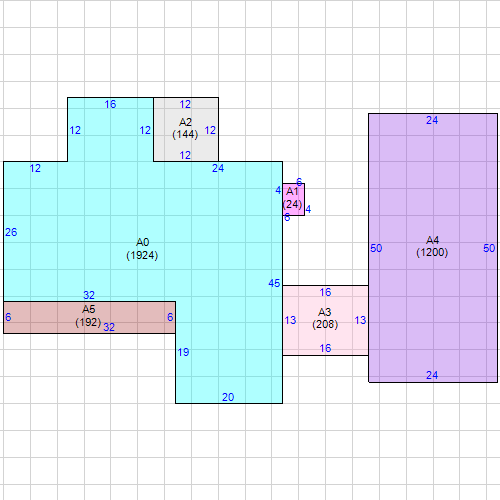Image resolution: width=500 pixels, height=500 pixels.
Task: Click the 19 dimension label in A0
Action: tap(183, 352)
